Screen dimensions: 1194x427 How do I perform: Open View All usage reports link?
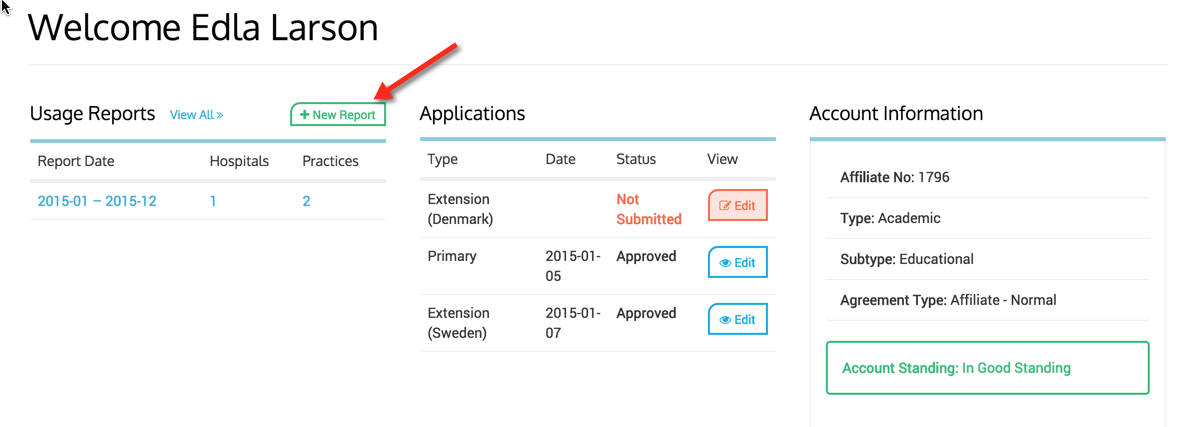pos(196,115)
